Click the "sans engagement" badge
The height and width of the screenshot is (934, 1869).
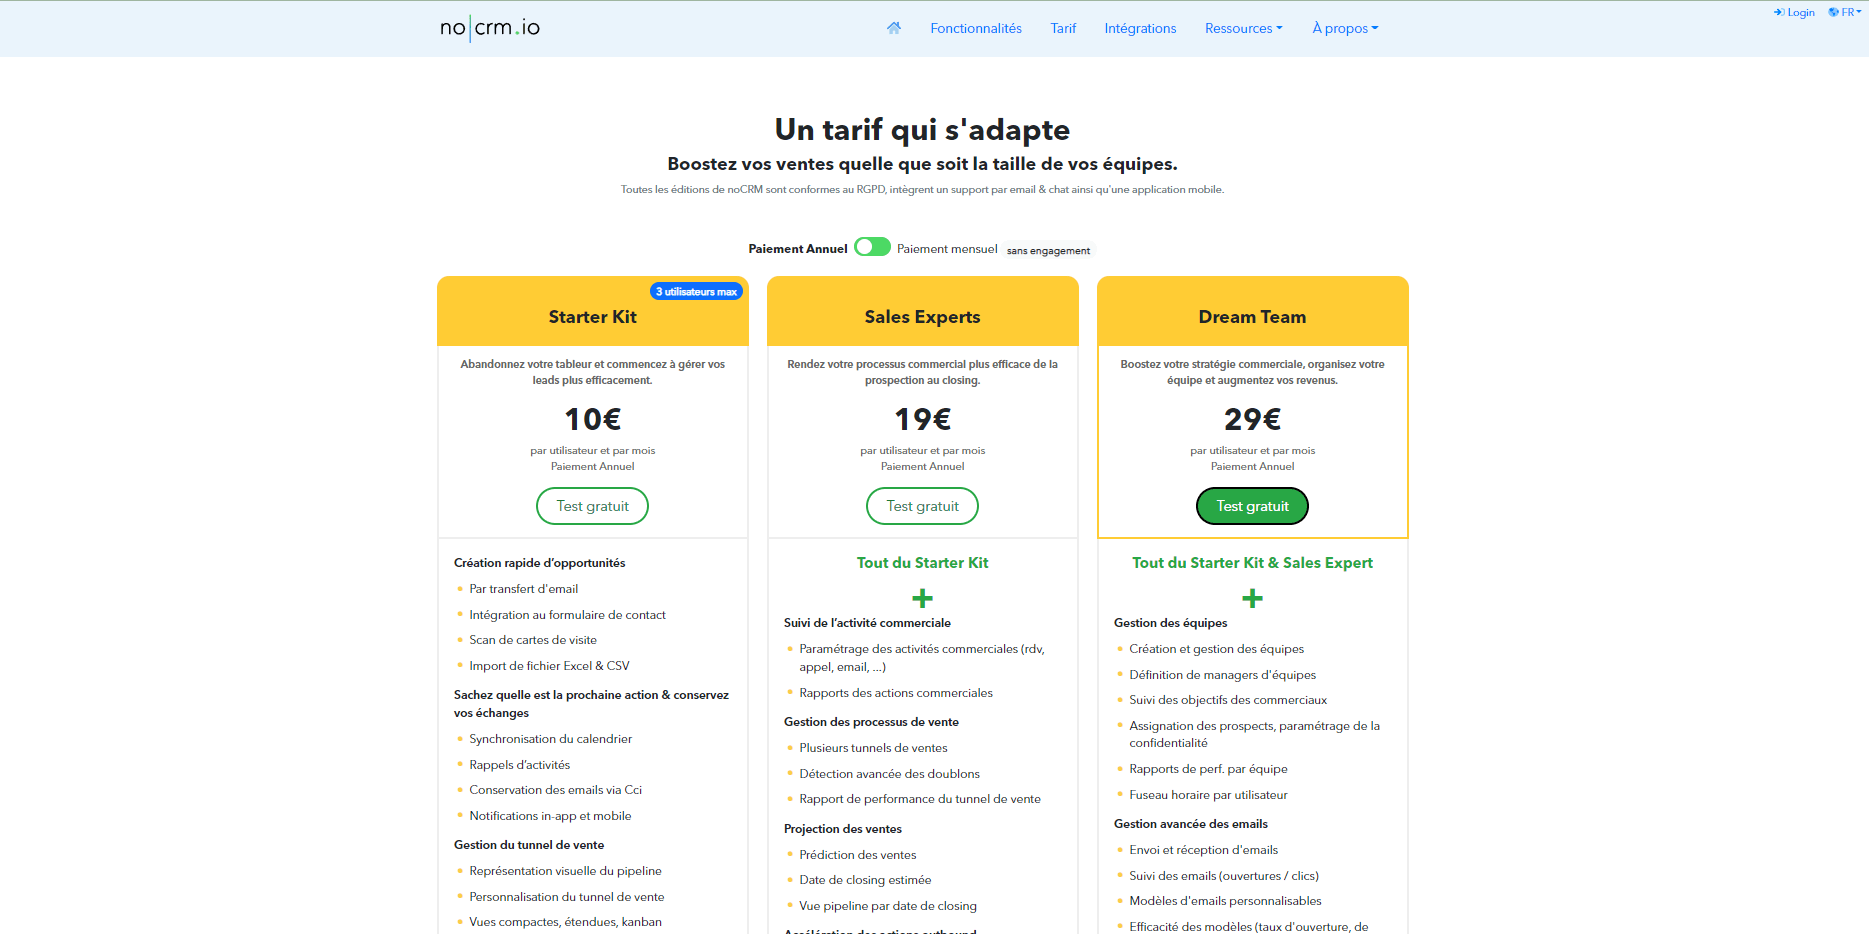(1048, 251)
